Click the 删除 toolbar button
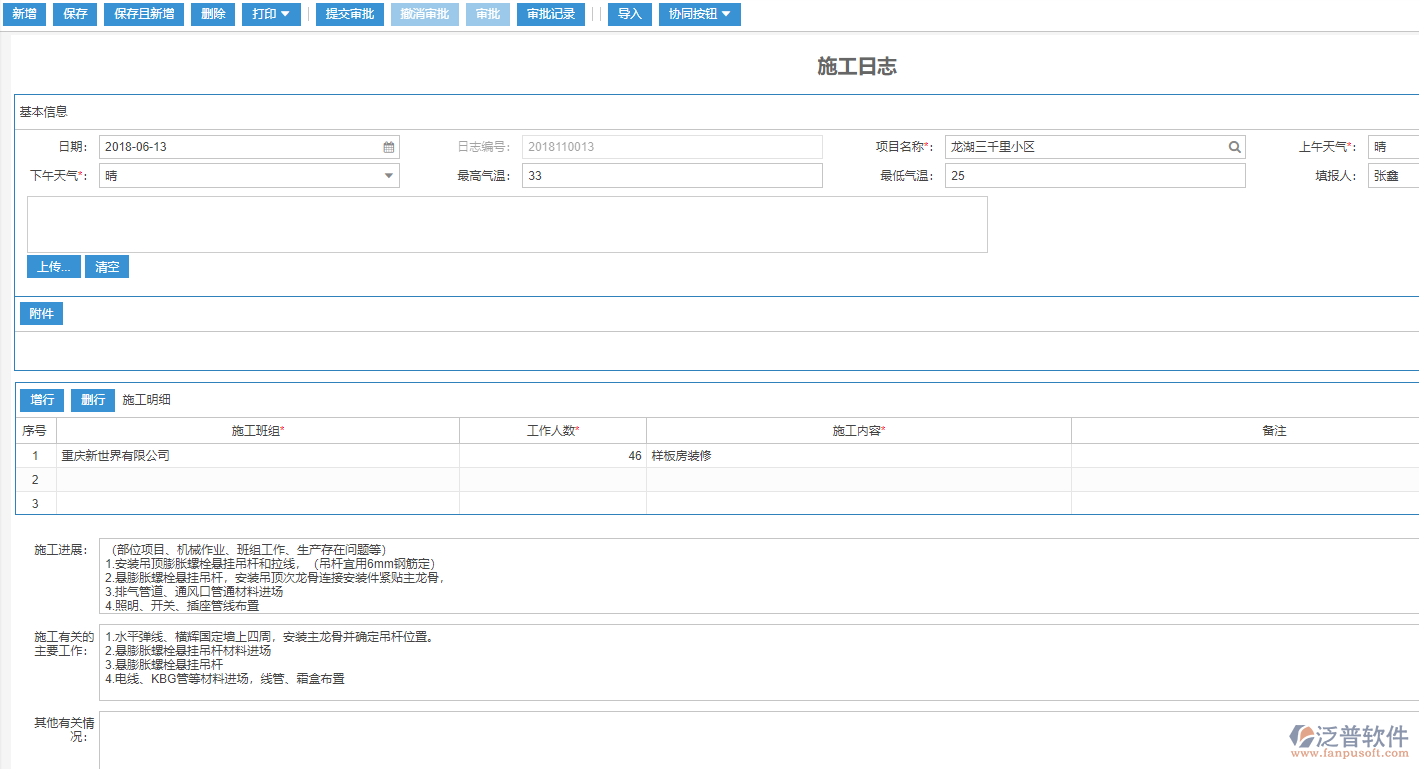The width and height of the screenshot is (1419, 769). click(x=213, y=14)
